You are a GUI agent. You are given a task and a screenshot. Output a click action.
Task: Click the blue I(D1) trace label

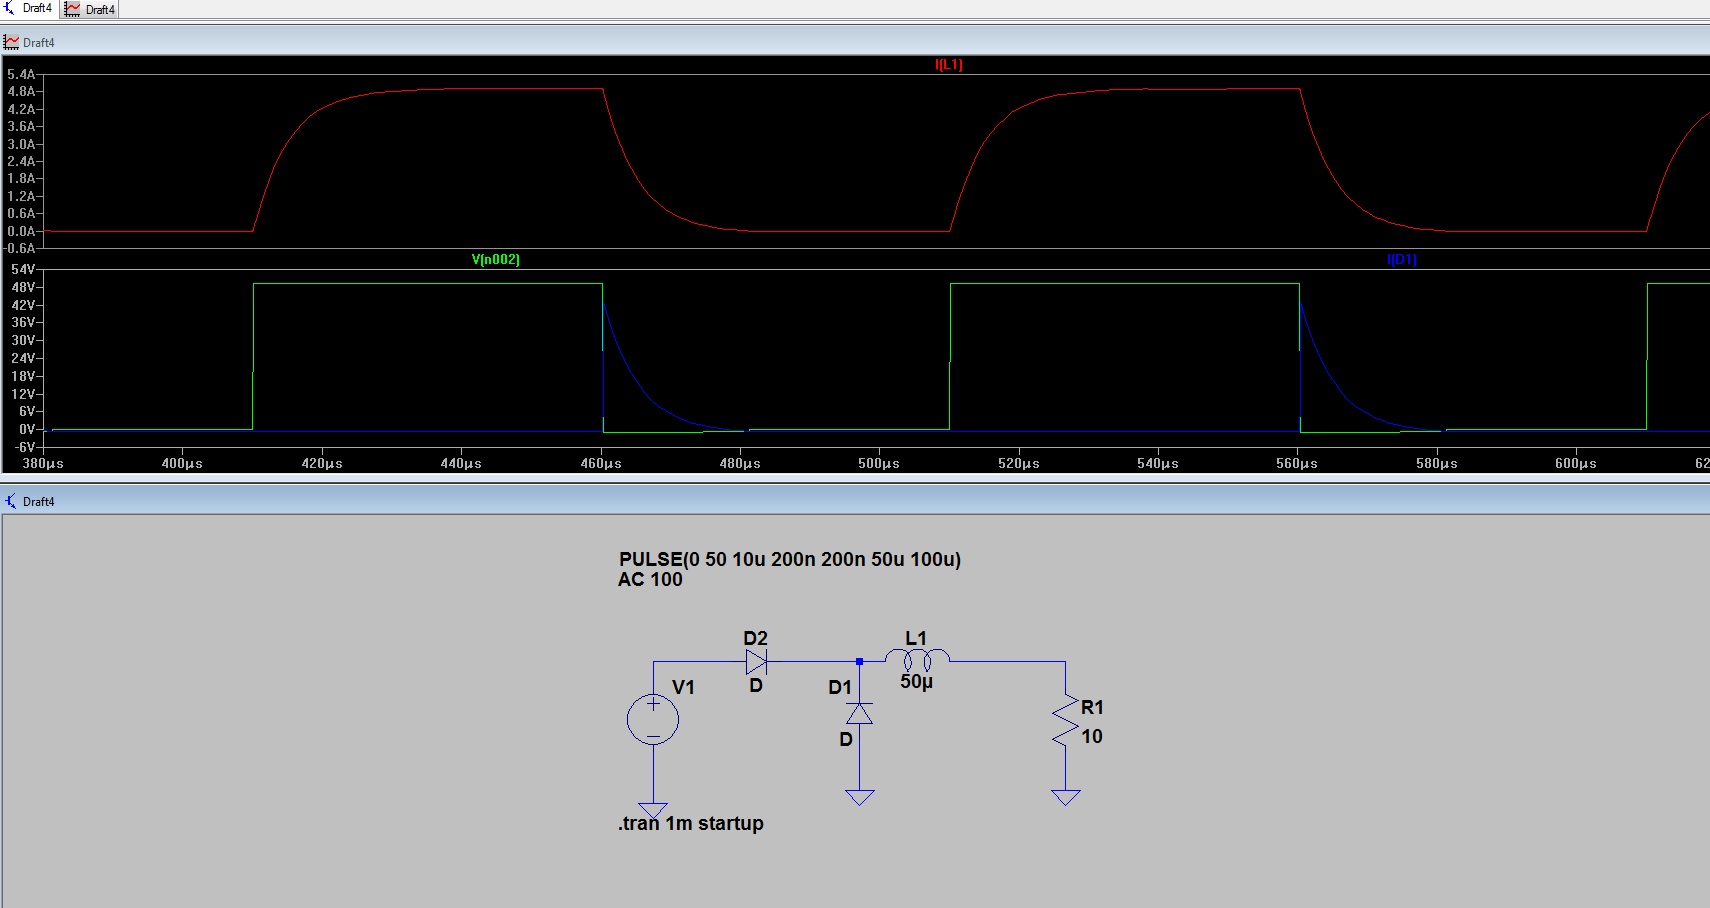click(x=1401, y=260)
